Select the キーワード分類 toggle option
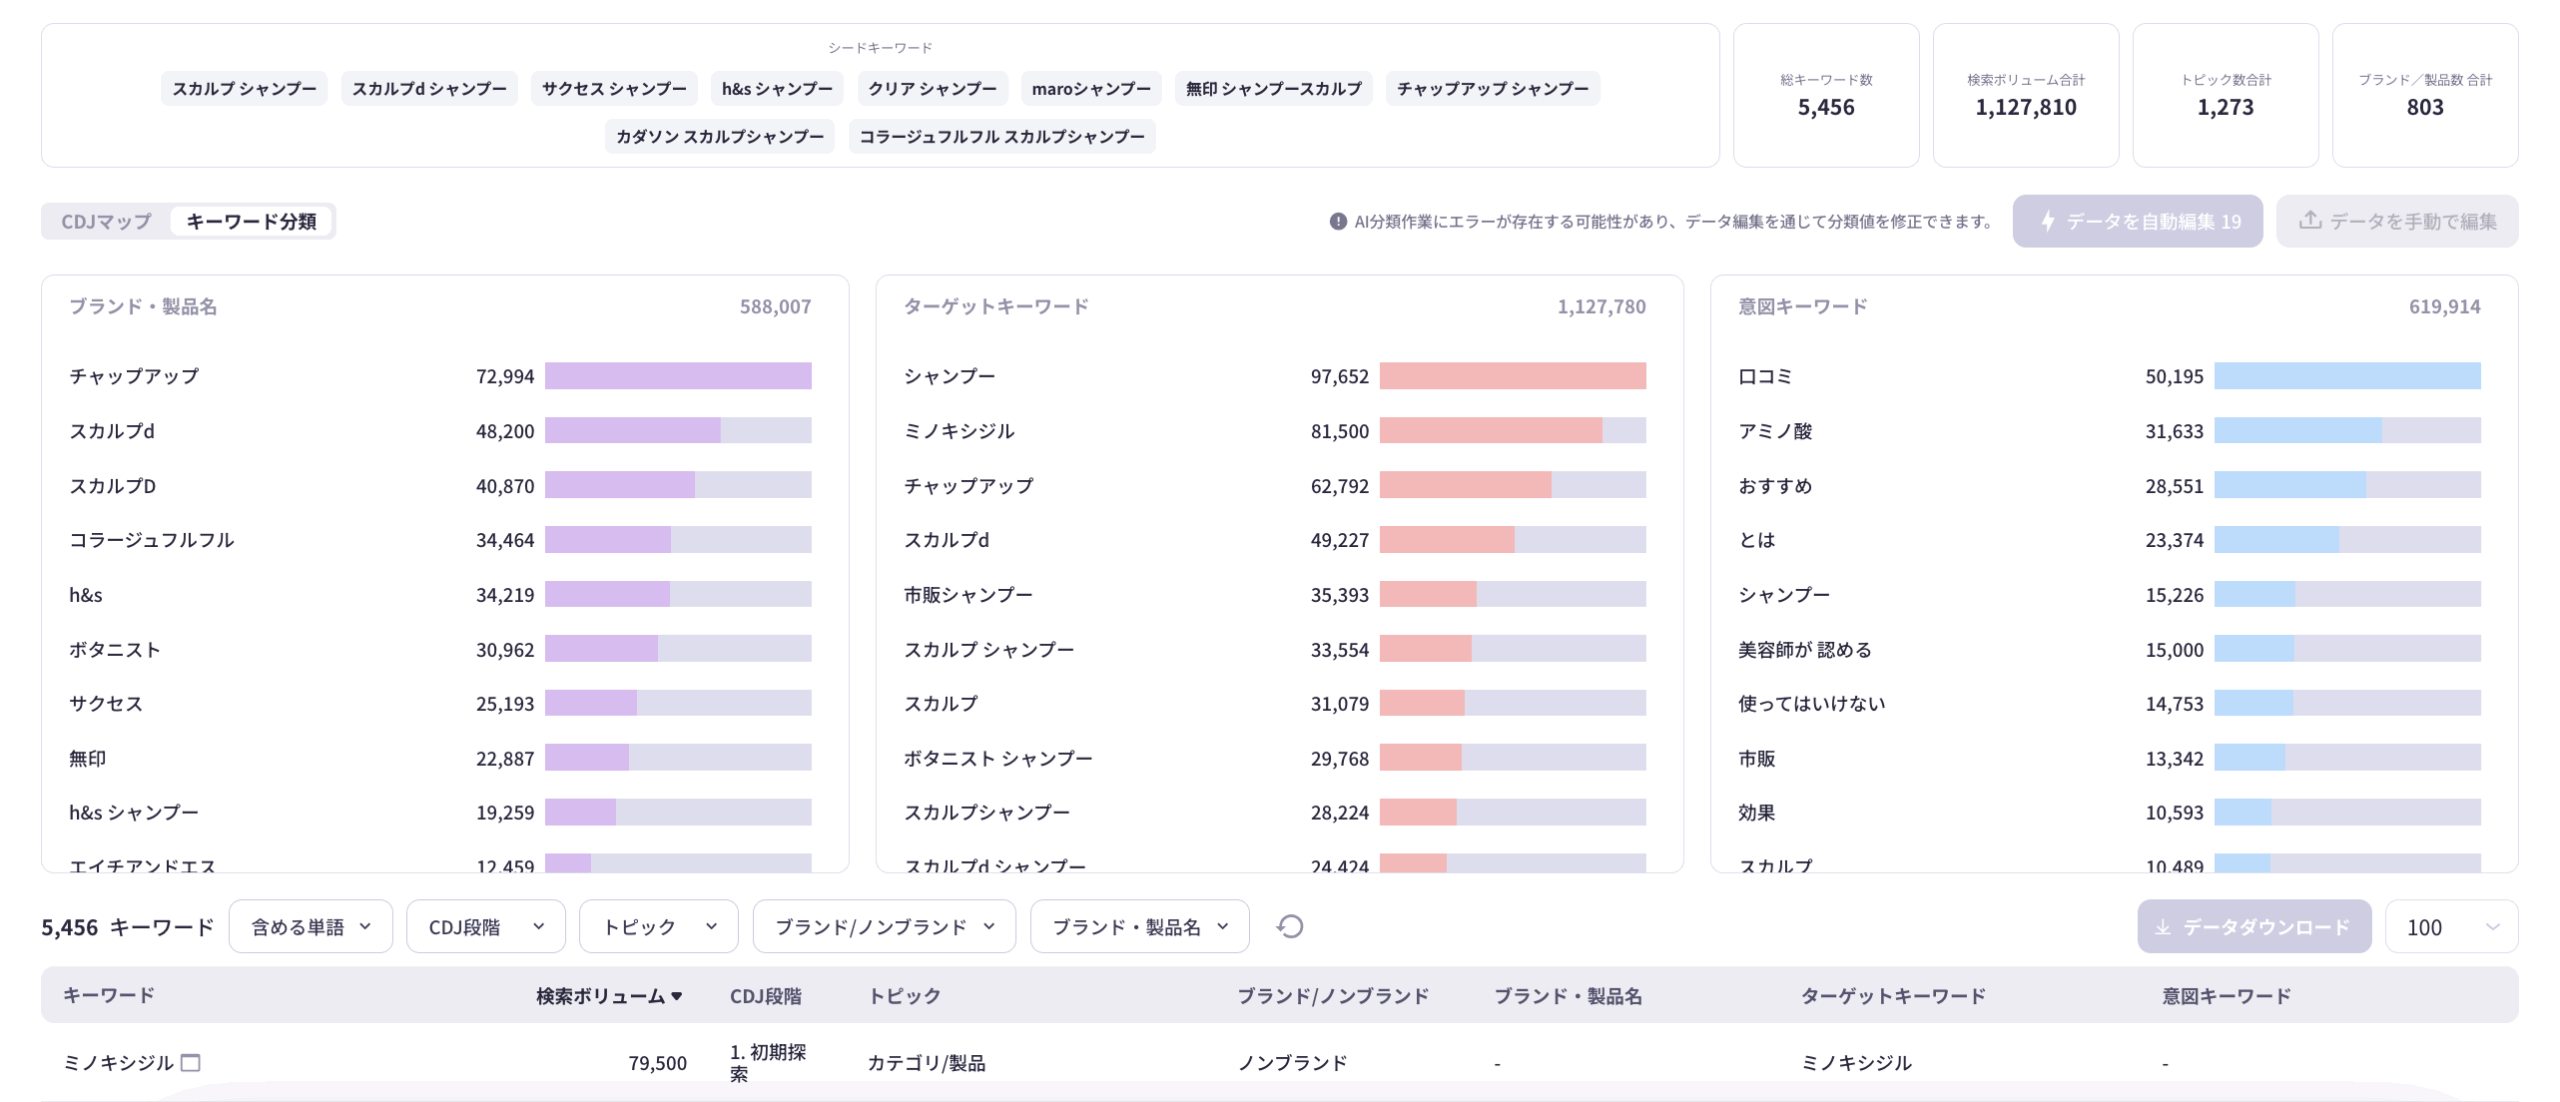The image size is (2560, 1102). pyautogui.click(x=251, y=221)
